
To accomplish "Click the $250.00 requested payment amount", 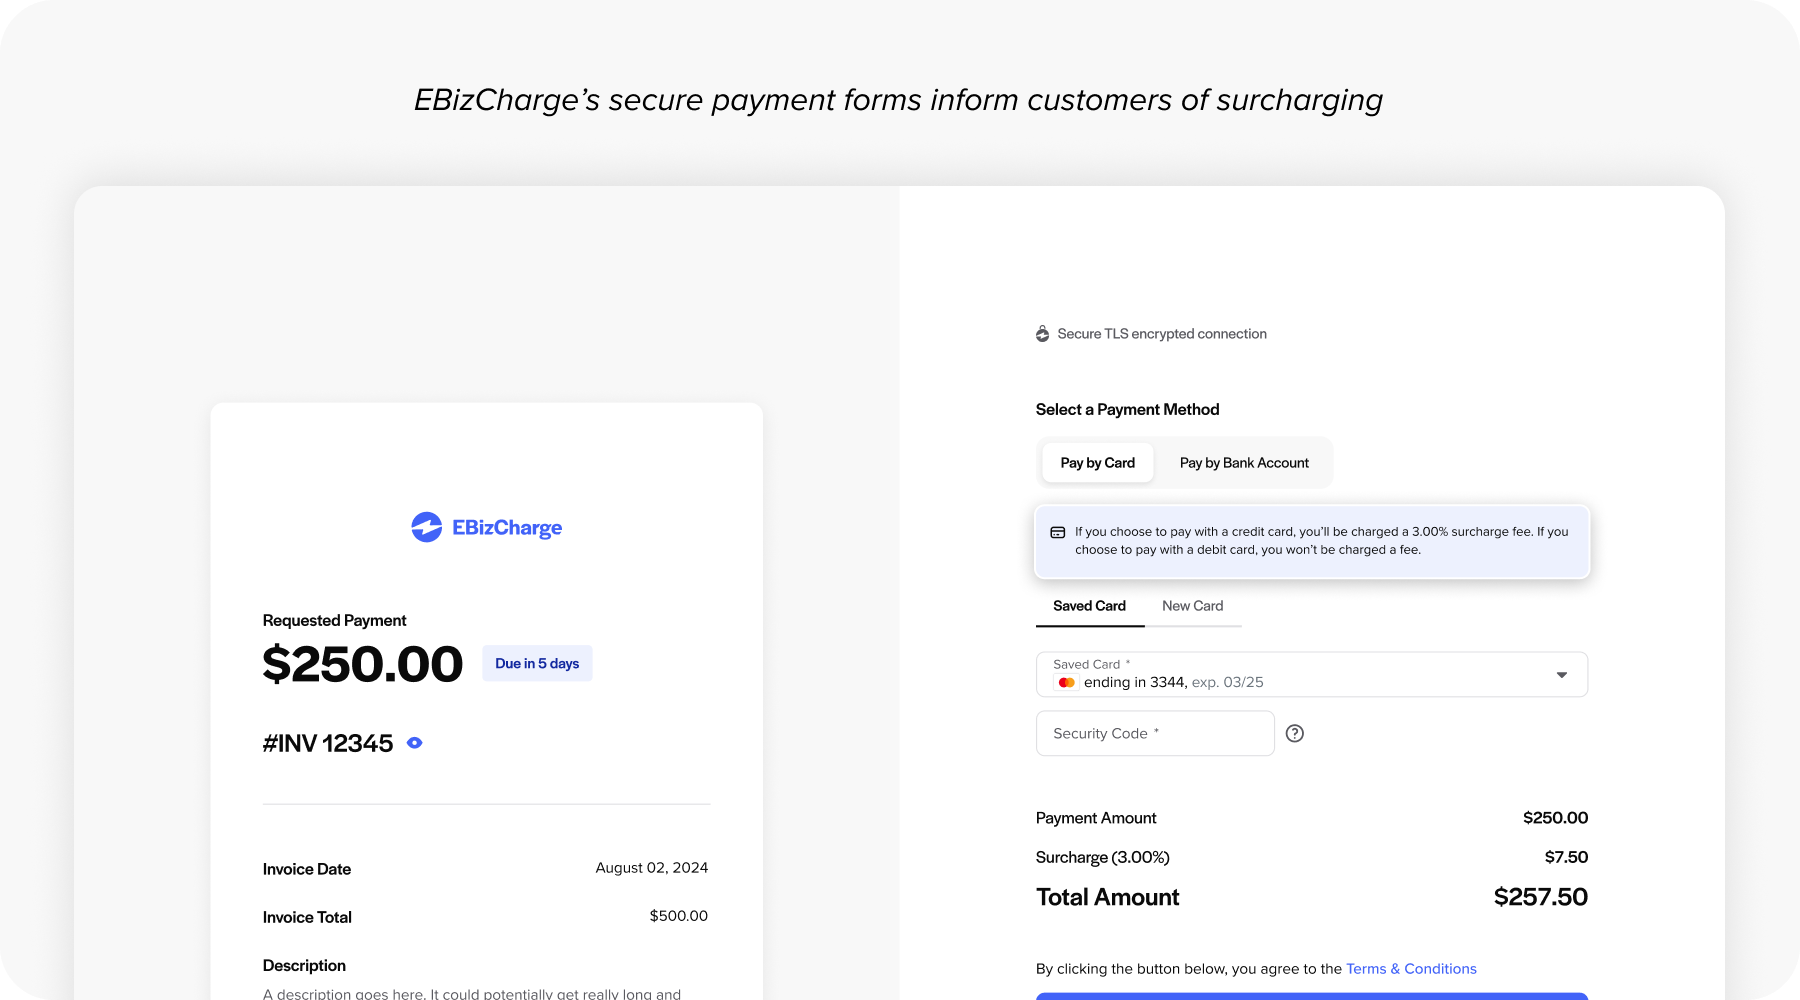I will (363, 663).
